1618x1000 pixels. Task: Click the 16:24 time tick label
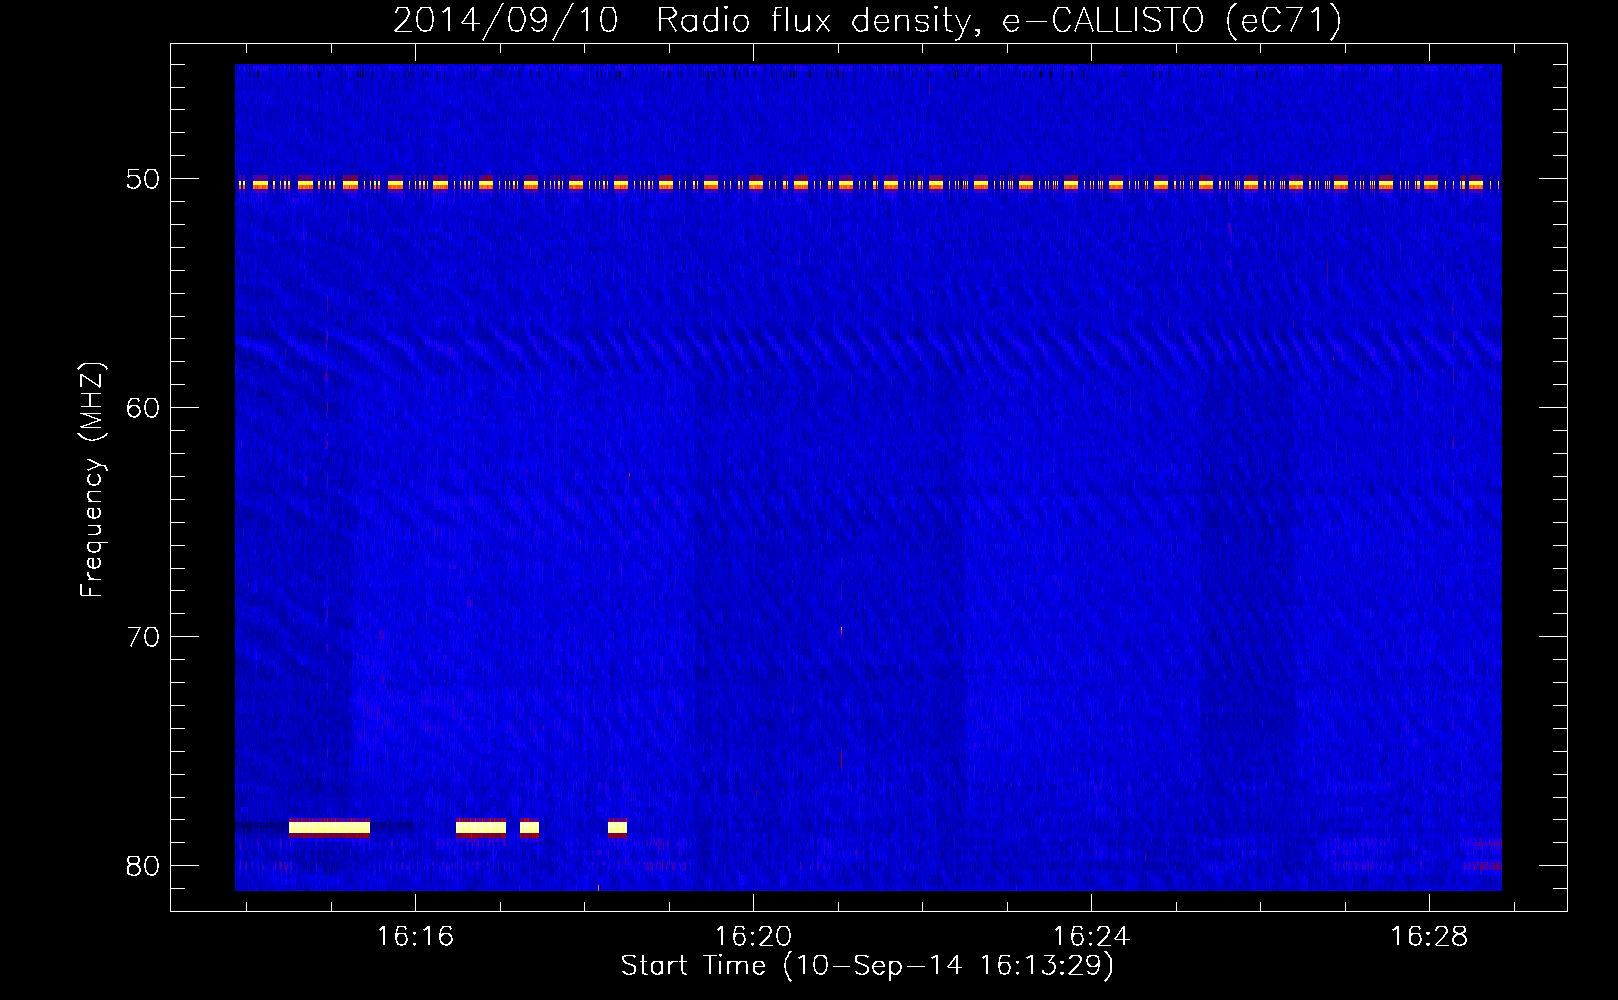(1091, 936)
